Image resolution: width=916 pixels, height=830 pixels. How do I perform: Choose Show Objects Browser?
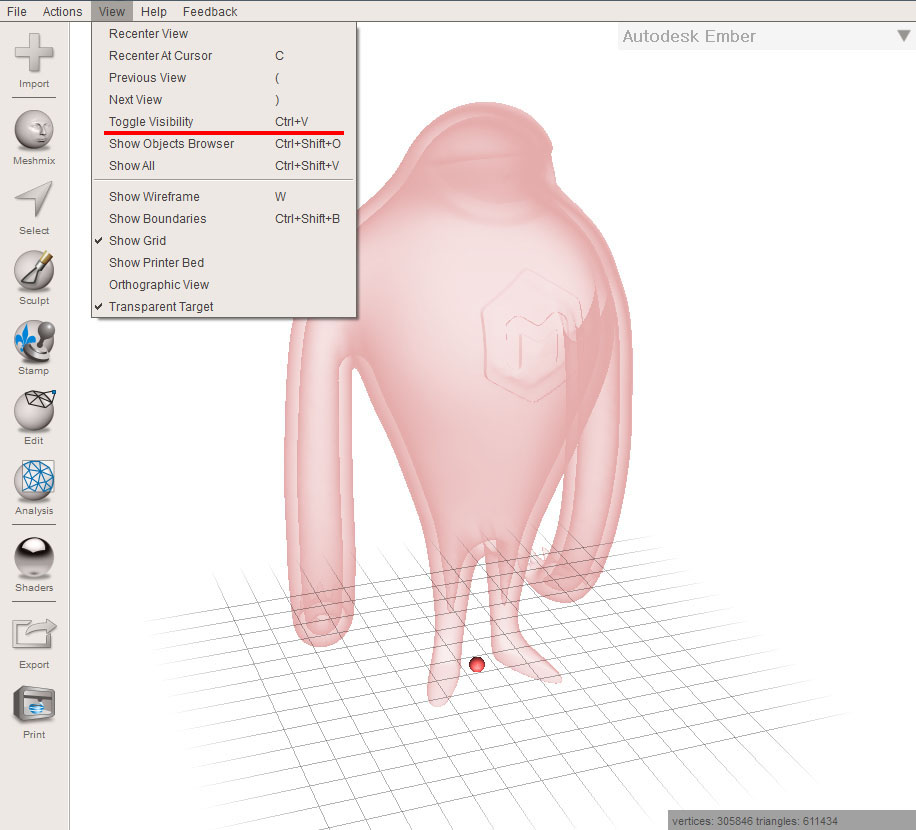(x=224, y=144)
